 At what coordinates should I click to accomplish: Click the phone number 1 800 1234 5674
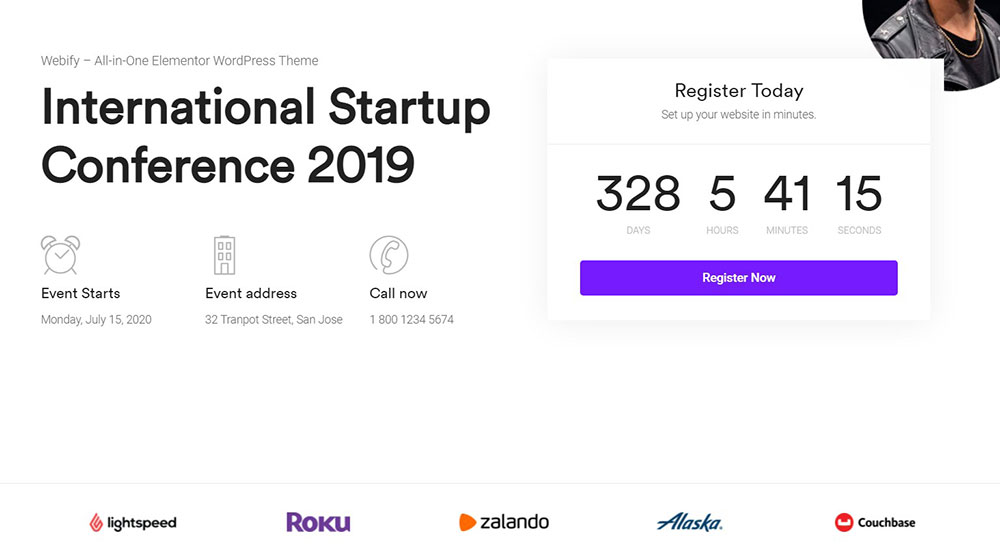tap(411, 319)
